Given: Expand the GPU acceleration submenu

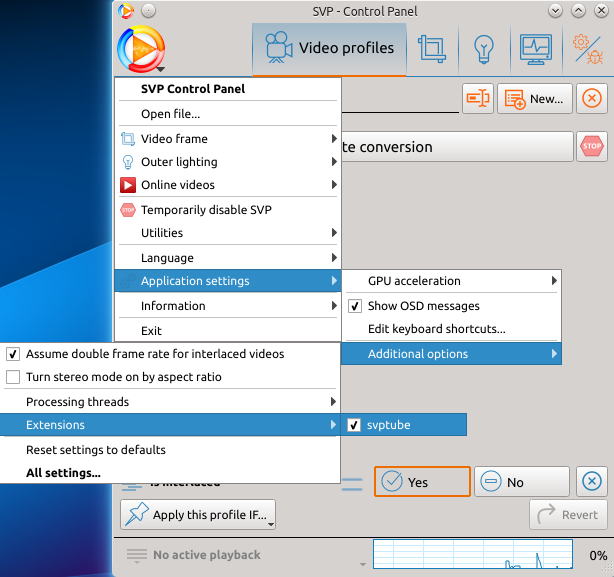Looking at the screenshot, I should 452,282.
